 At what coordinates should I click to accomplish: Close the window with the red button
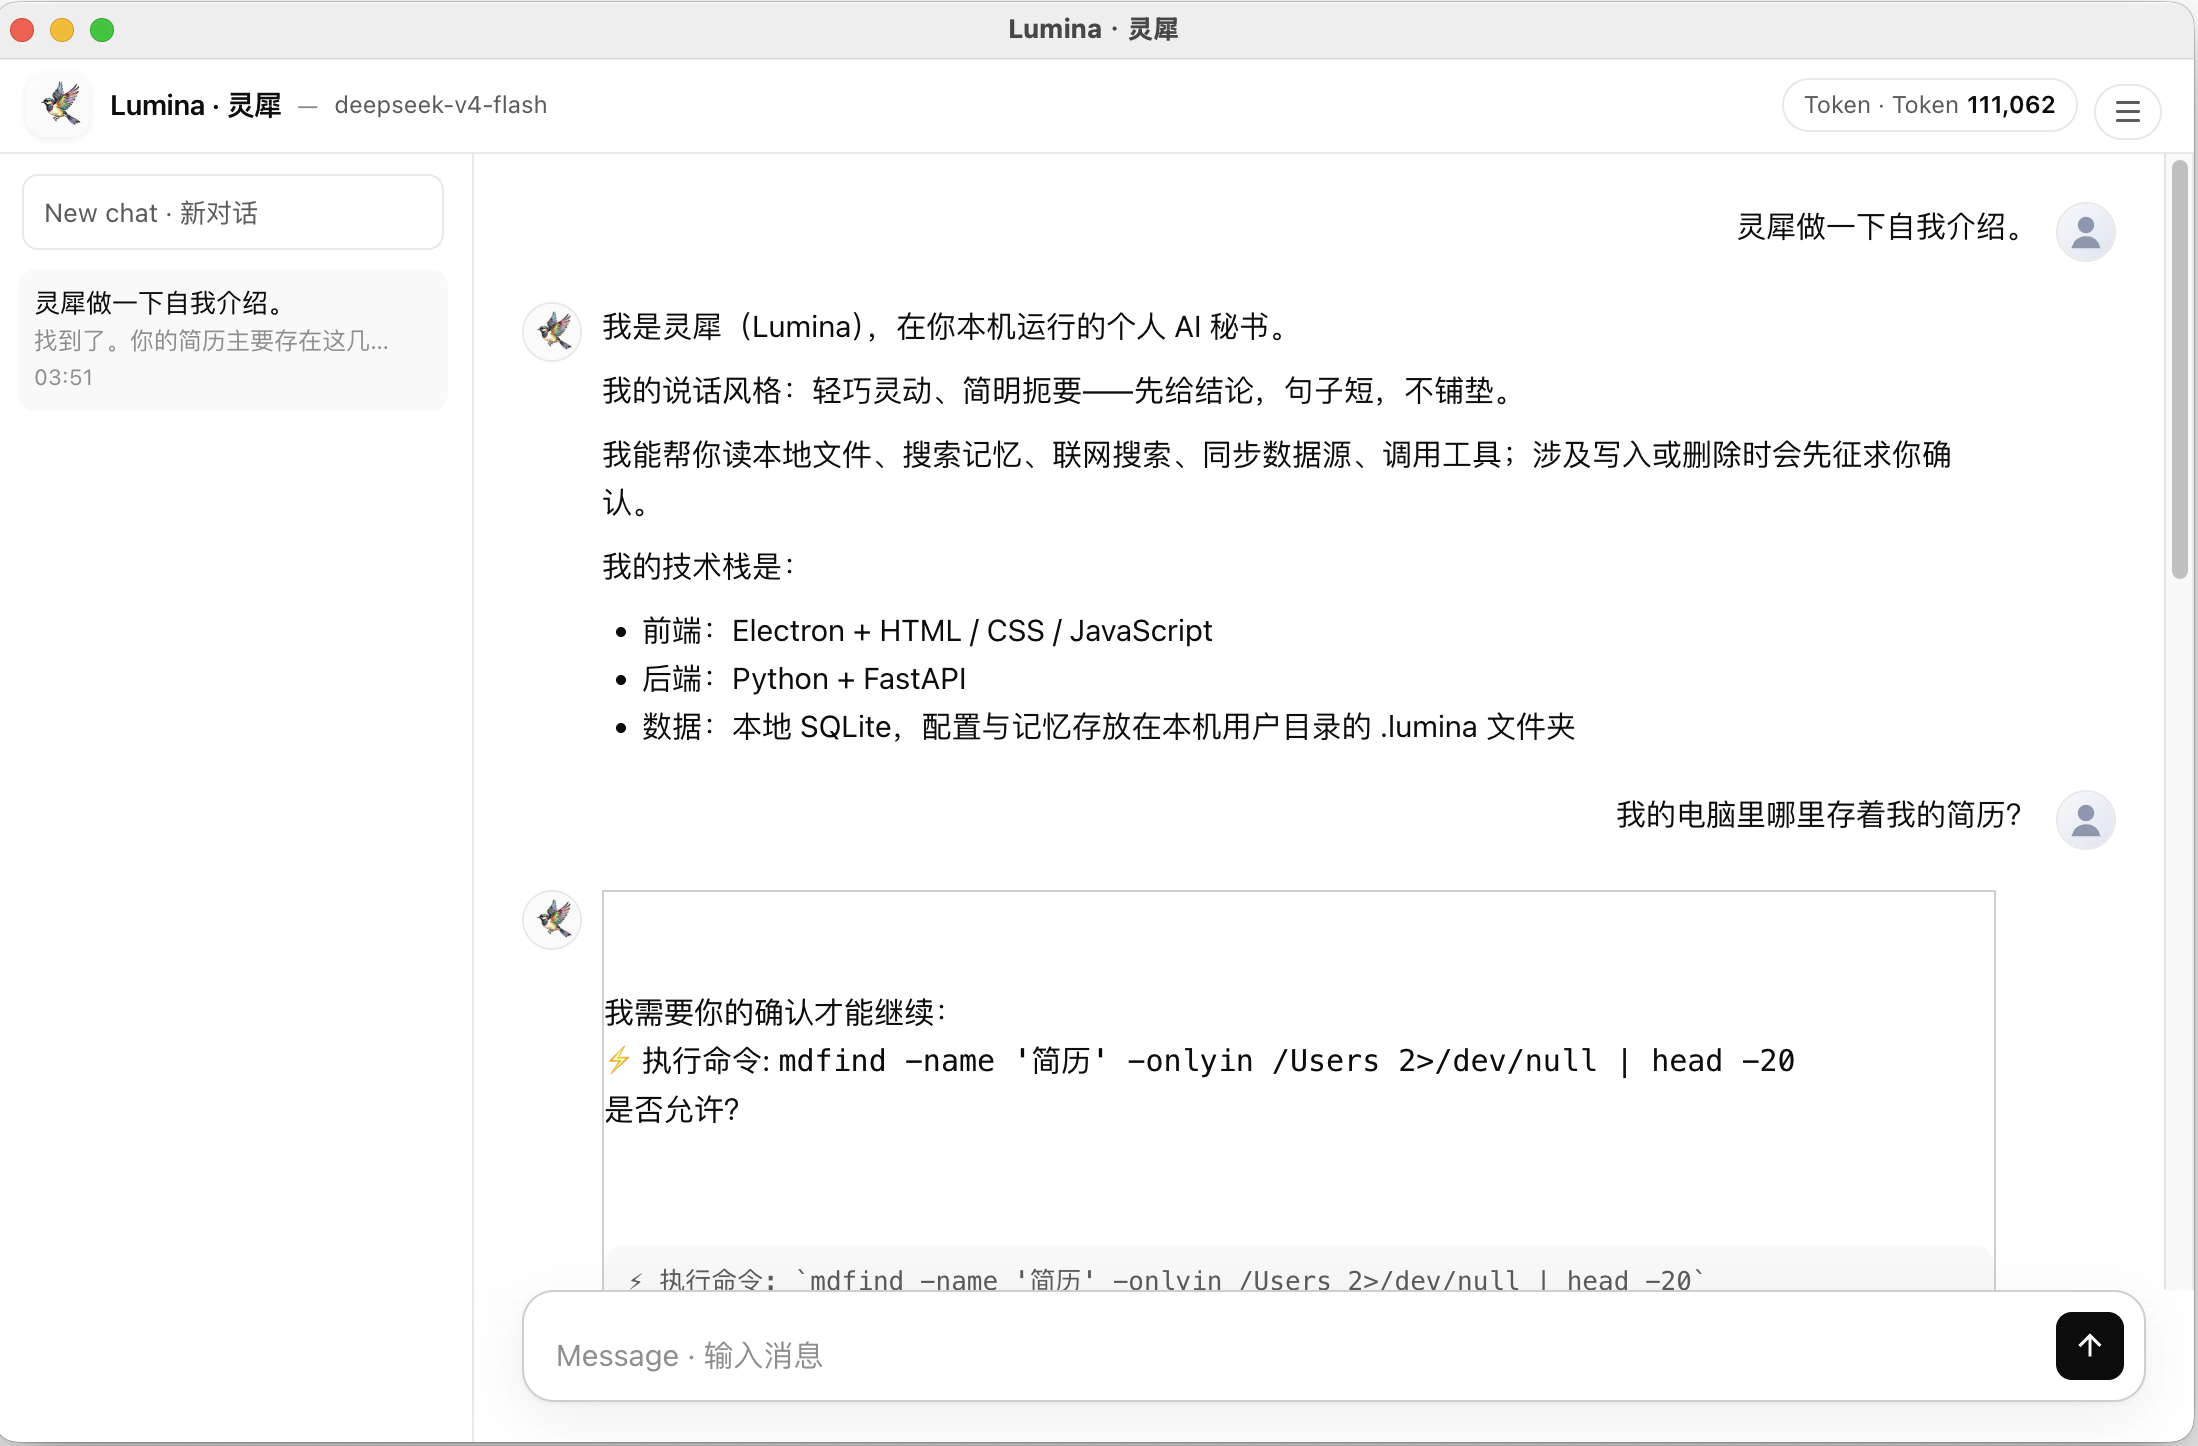pyautogui.click(x=22, y=30)
